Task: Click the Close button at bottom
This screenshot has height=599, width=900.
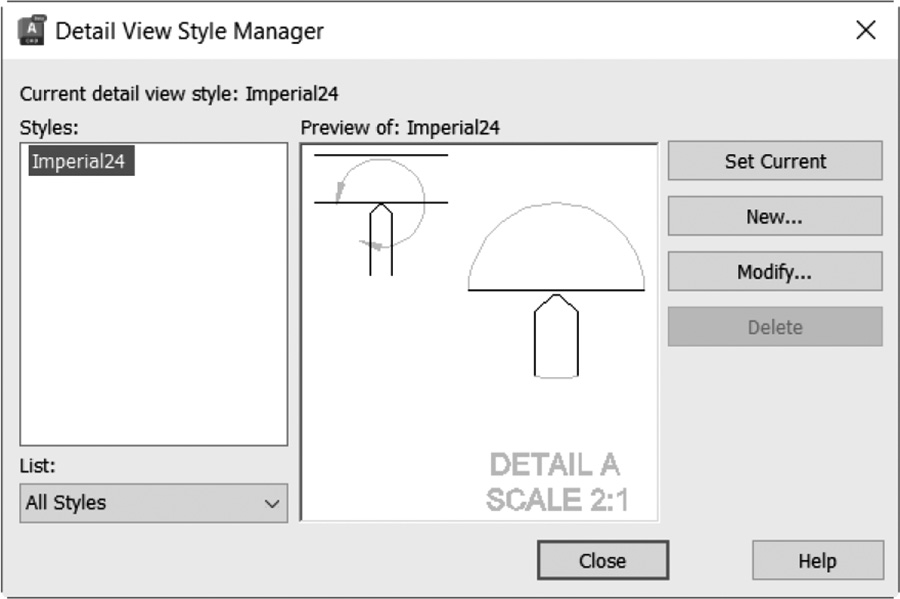Action: click(603, 560)
